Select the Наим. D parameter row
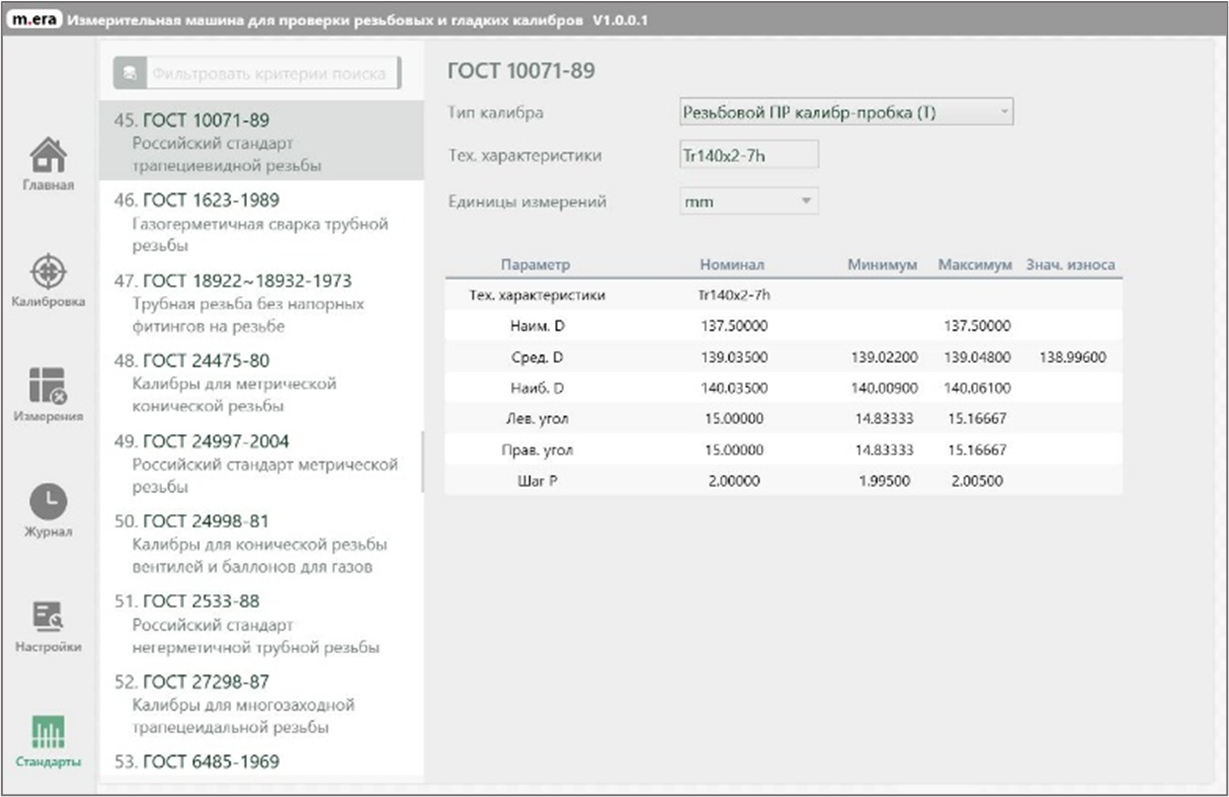 pos(783,326)
